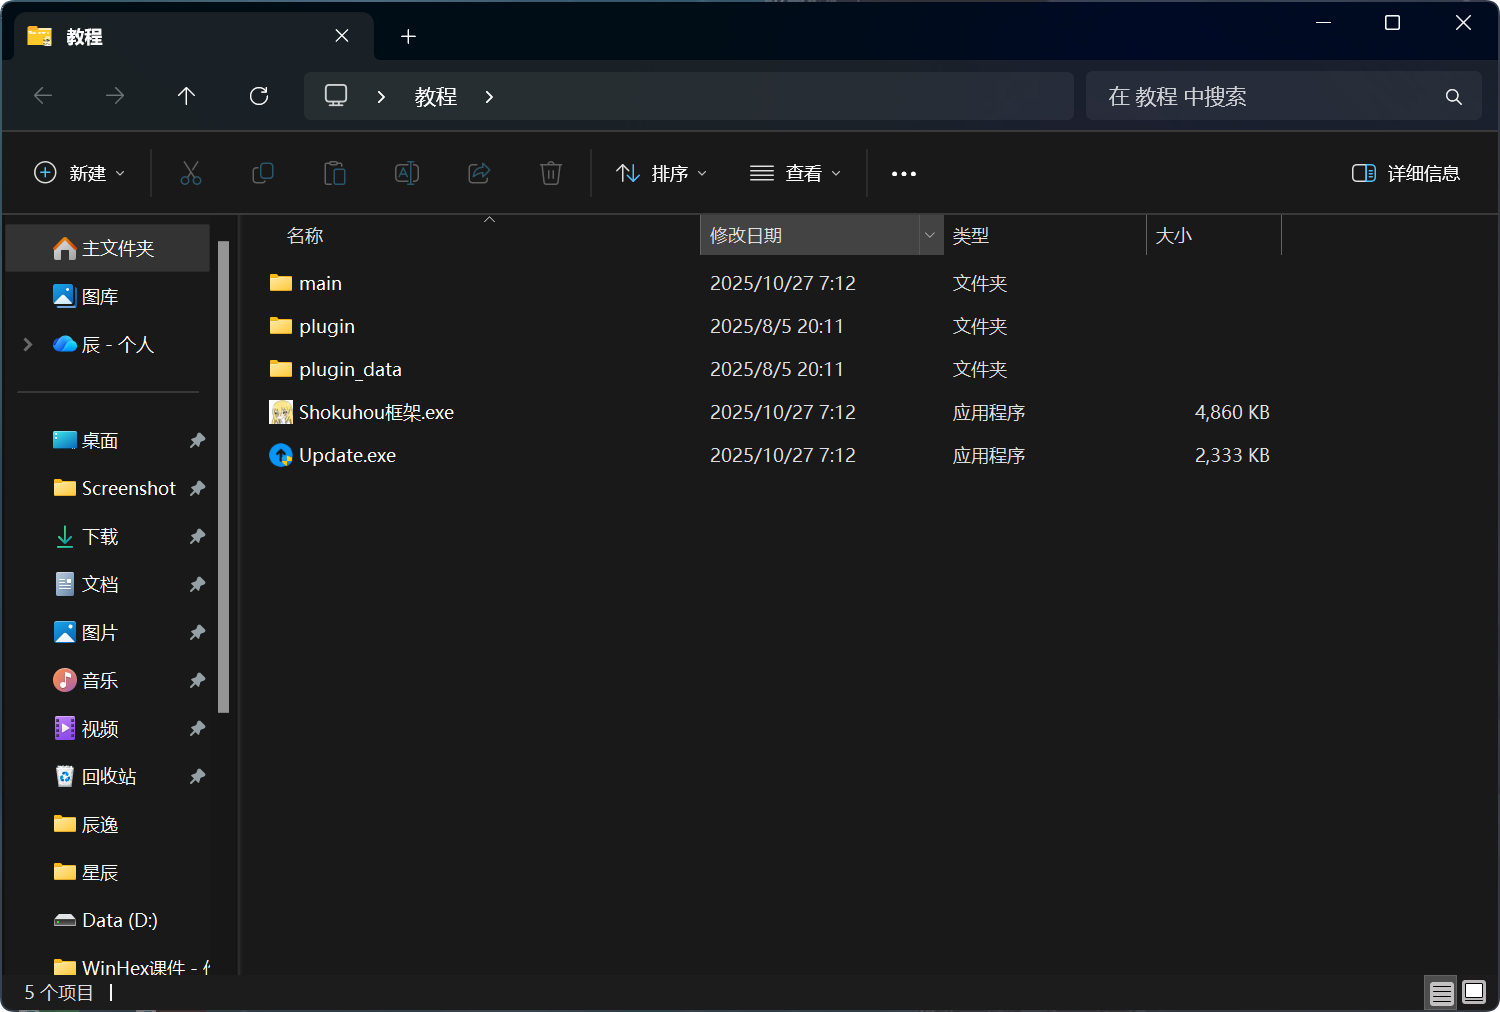This screenshot has width=1500, height=1012.
Task: Add a new tab with plus button
Action: point(408,37)
